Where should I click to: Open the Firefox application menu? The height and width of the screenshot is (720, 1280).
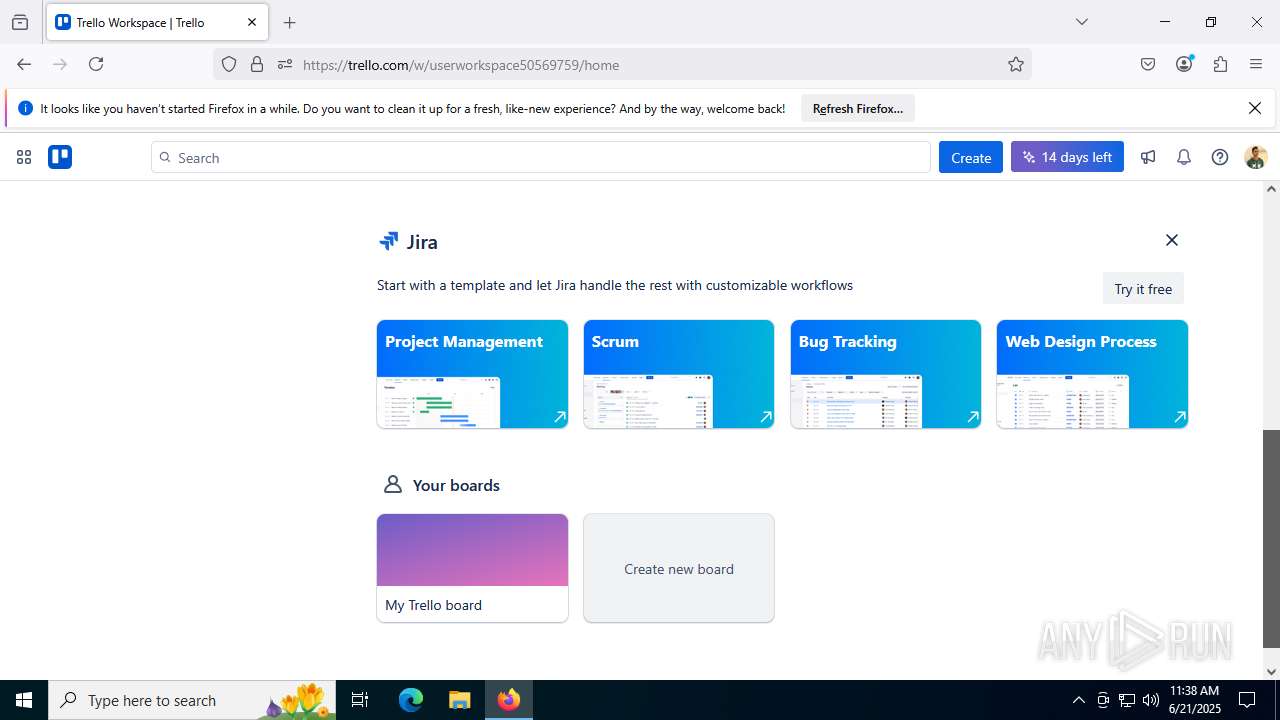[1256, 65]
